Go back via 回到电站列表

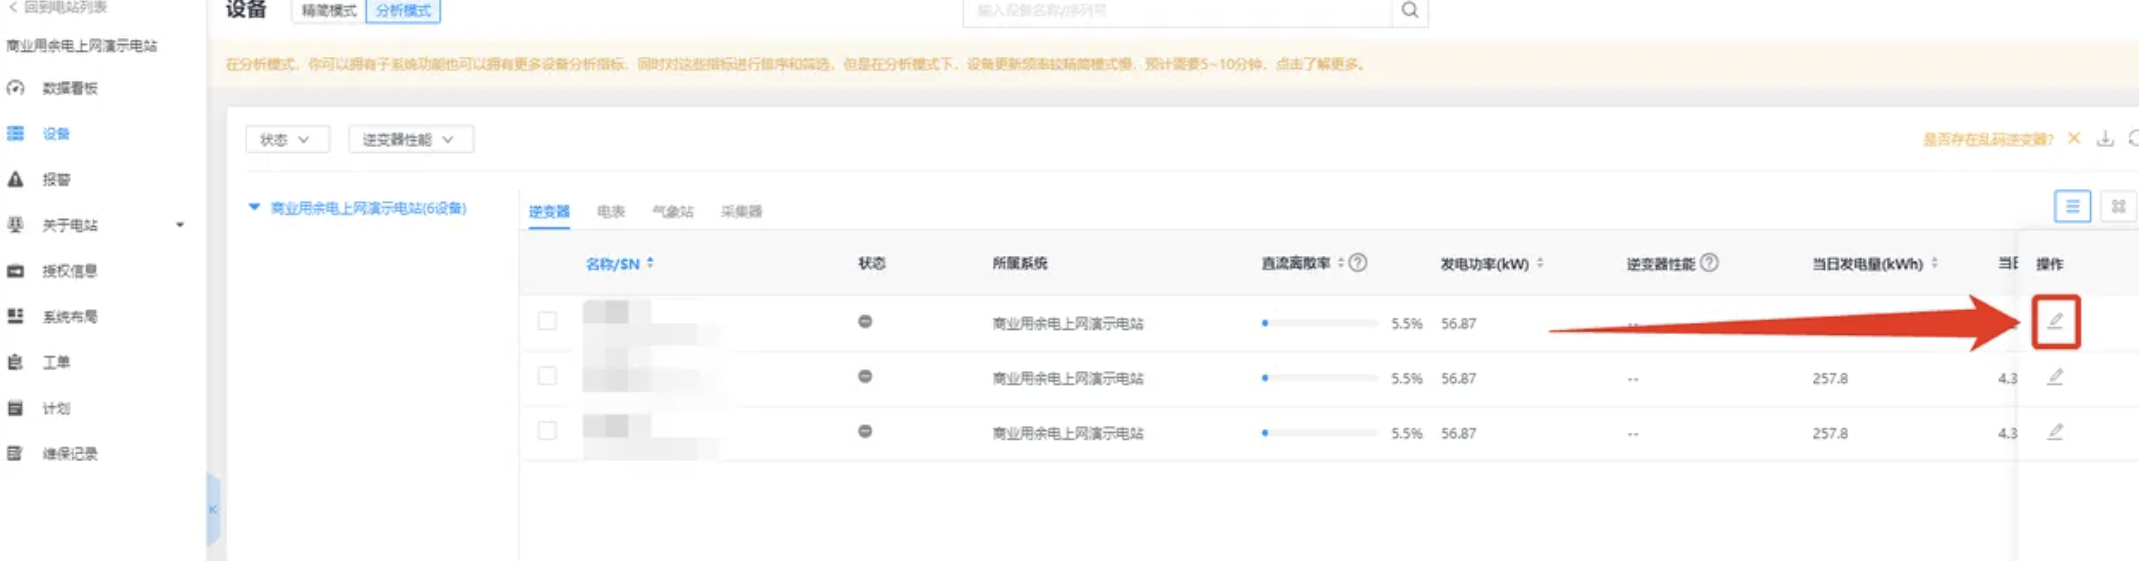pyautogui.click(x=57, y=7)
